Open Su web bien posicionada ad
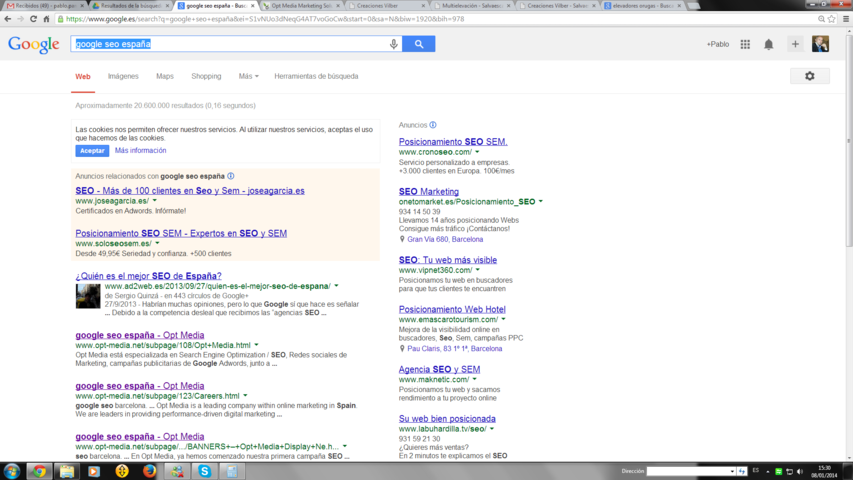853x480 pixels. tap(447, 419)
